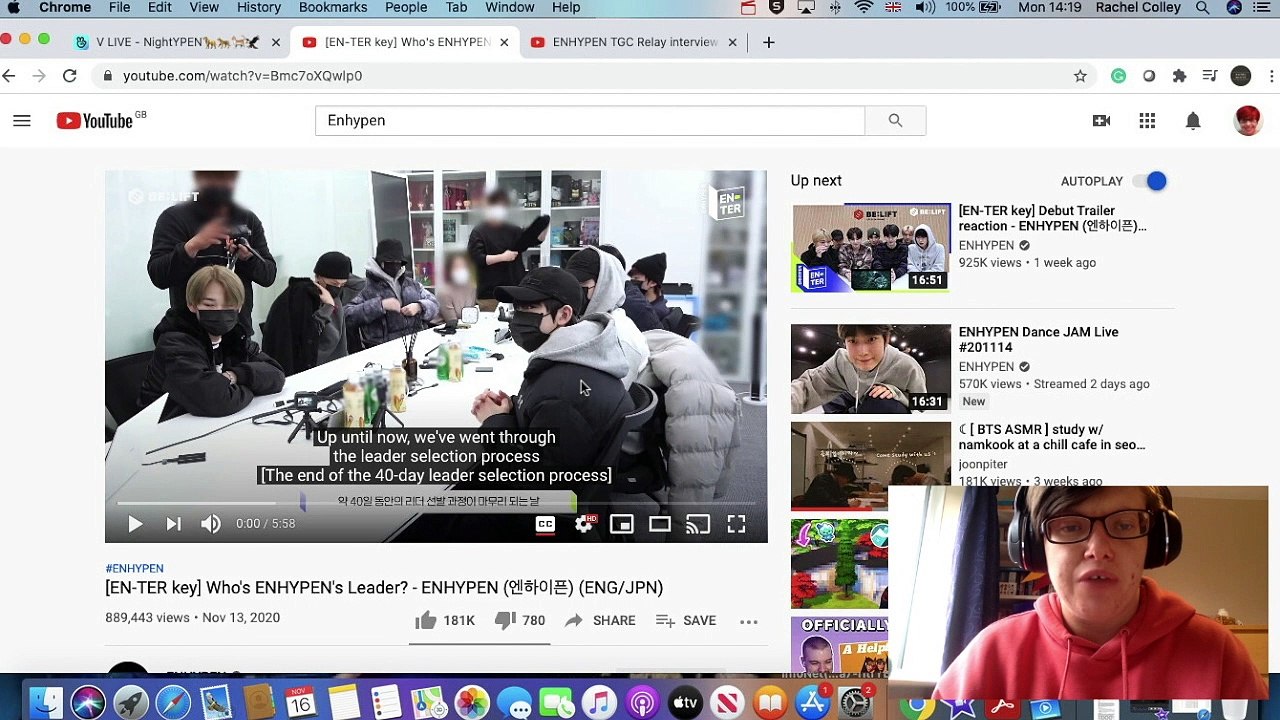Open the create video camera icon
Image resolution: width=1280 pixels, height=720 pixels.
coord(1101,121)
